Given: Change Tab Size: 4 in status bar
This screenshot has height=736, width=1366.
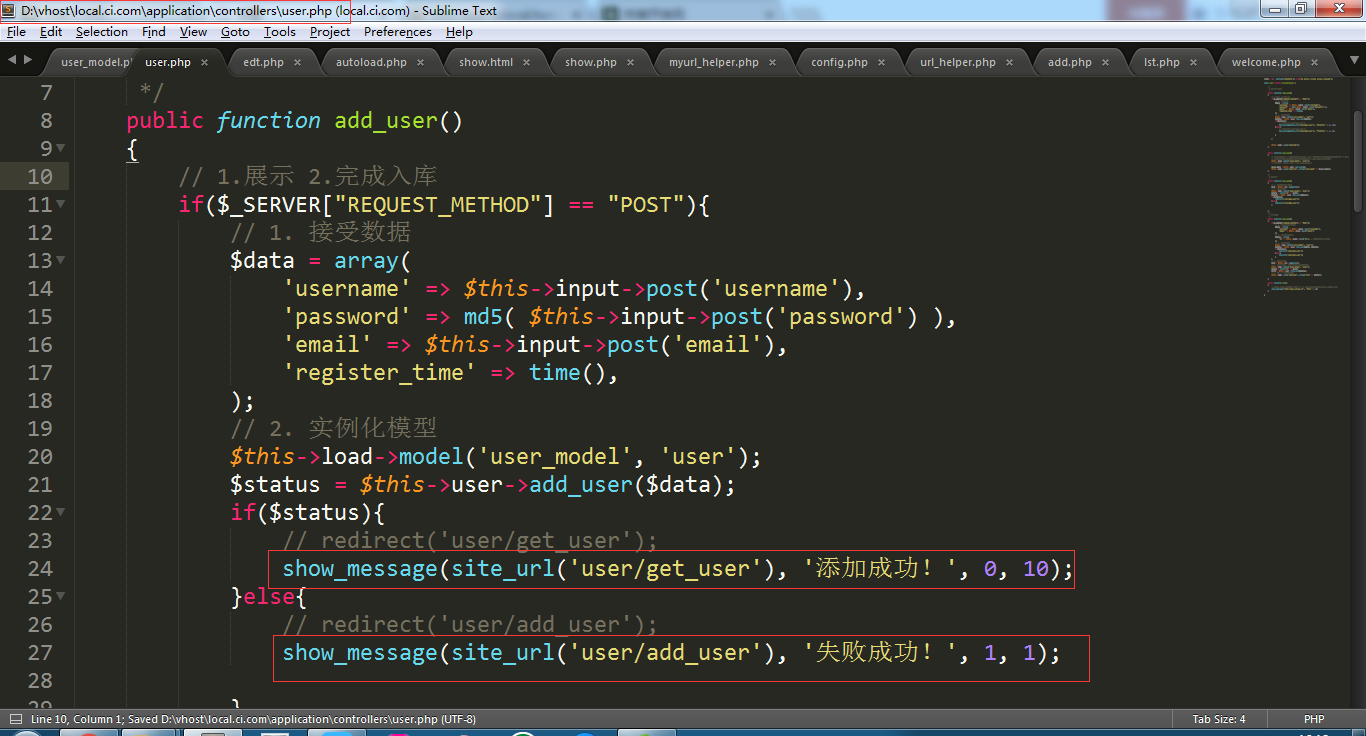Looking at the screenshot, I should pyautogui.click(x=1218, y=719).
